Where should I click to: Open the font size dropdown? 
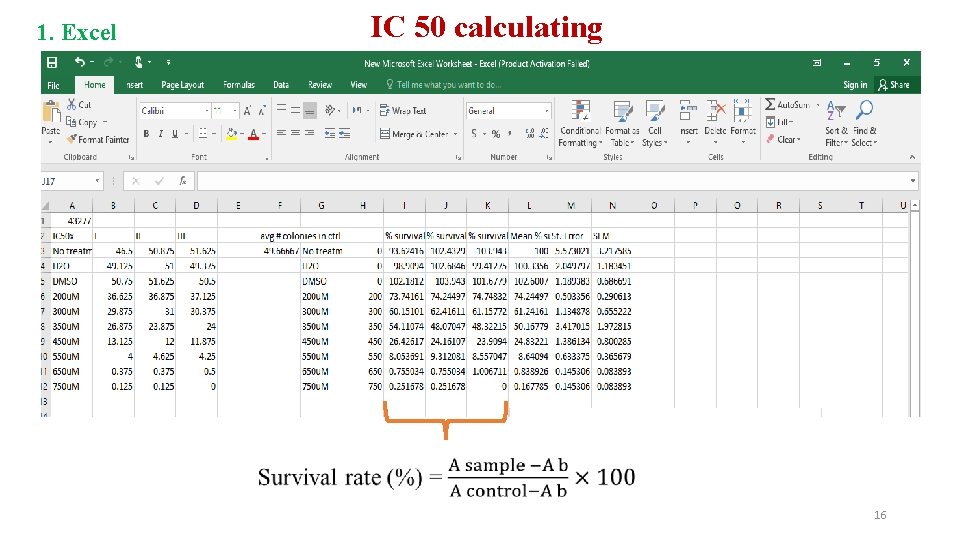pos(235,111)
